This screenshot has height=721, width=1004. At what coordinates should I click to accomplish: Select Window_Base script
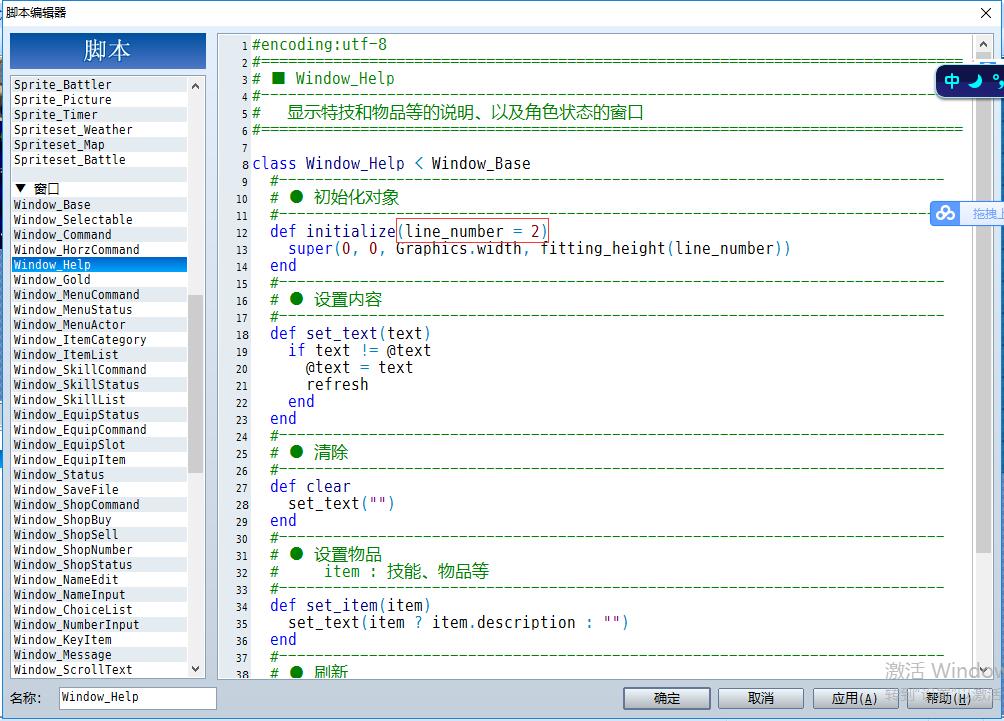pos(99,205)
